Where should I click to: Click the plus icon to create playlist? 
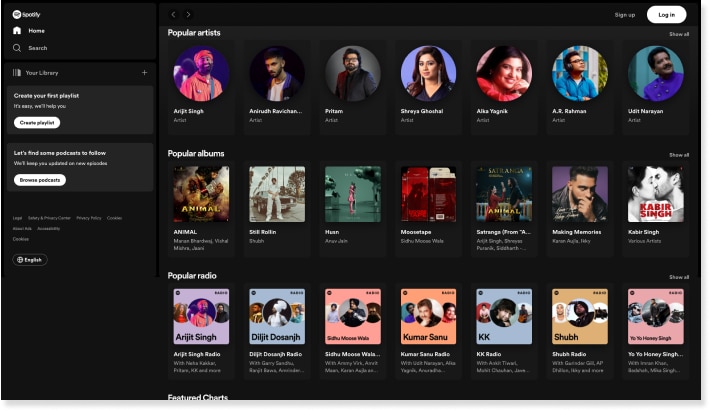click(144, 72)
